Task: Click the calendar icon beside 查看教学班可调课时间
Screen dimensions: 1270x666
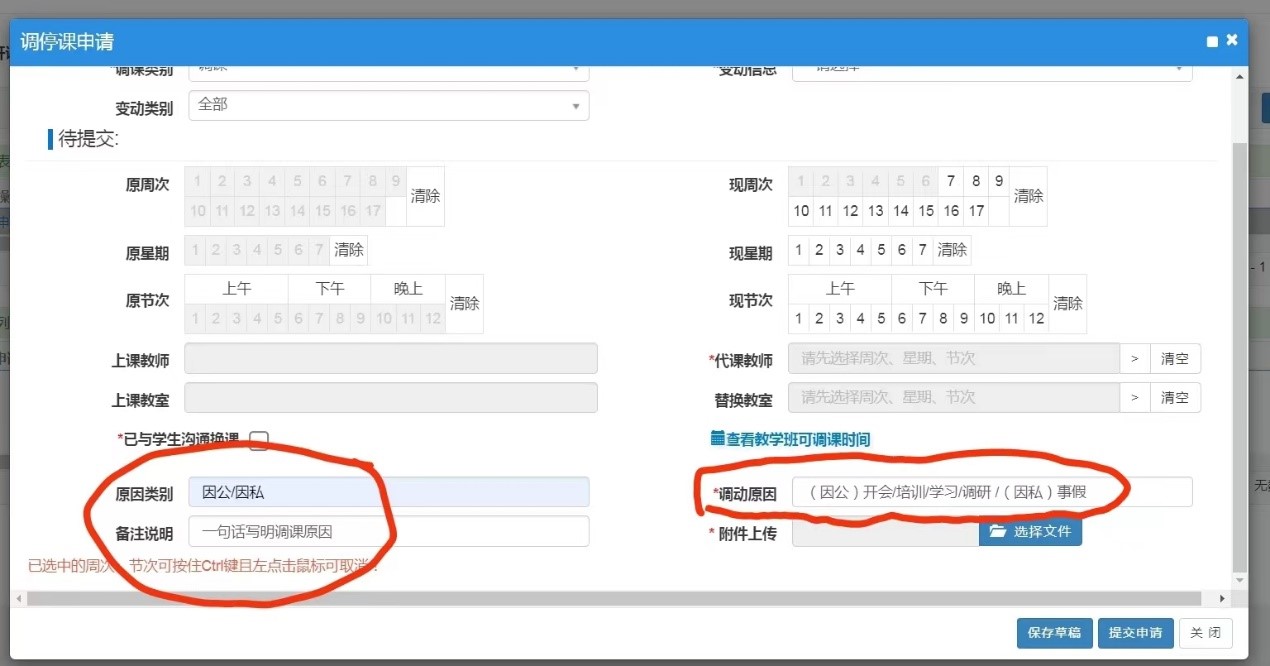Action: pyautogui.click(x=717, y=438)
